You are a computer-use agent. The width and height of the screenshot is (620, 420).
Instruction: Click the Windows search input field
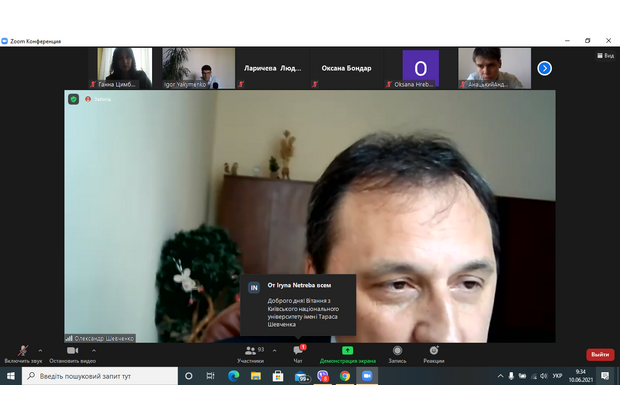100,376
